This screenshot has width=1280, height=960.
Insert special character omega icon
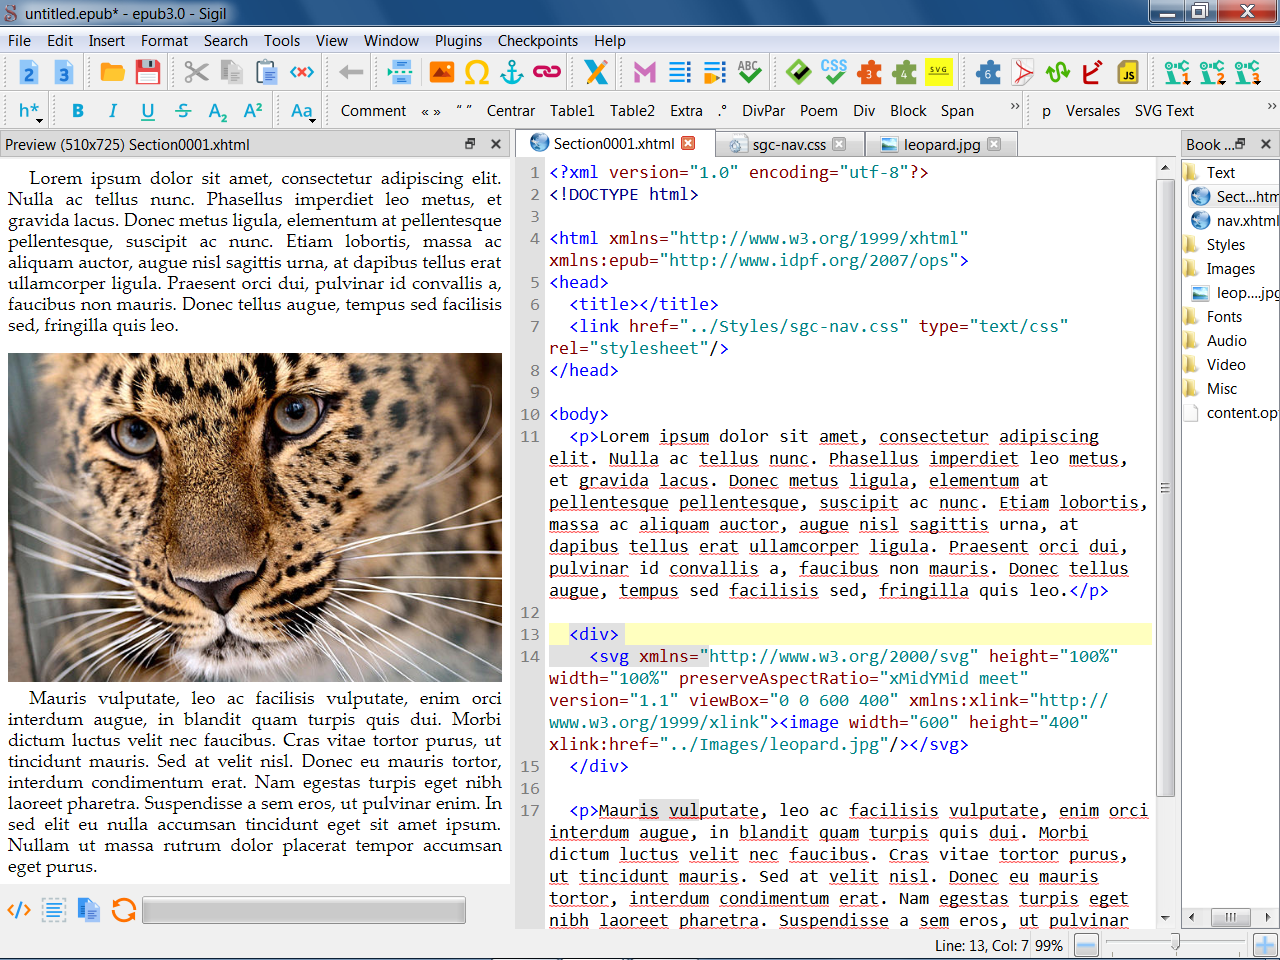click(477, 72)
